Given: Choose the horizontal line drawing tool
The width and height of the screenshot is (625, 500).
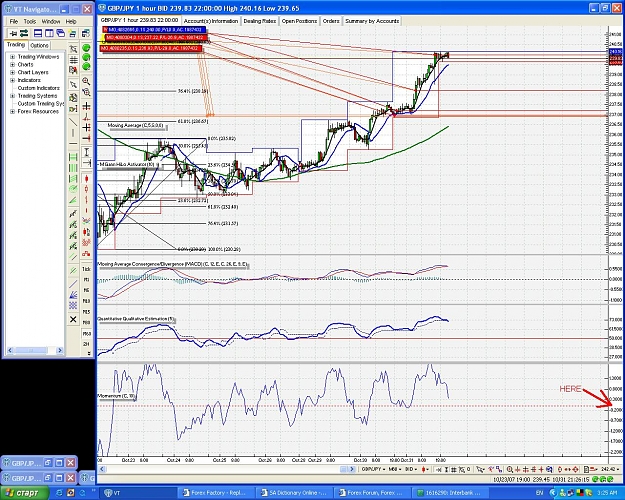Looking at the screenshot, I should pos(73,144).
